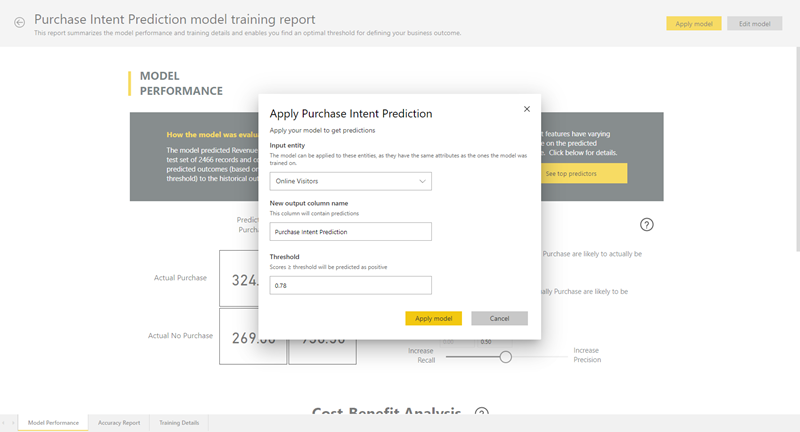
Task: Click the help icon beside Model Performance chart
Action: 647,225
